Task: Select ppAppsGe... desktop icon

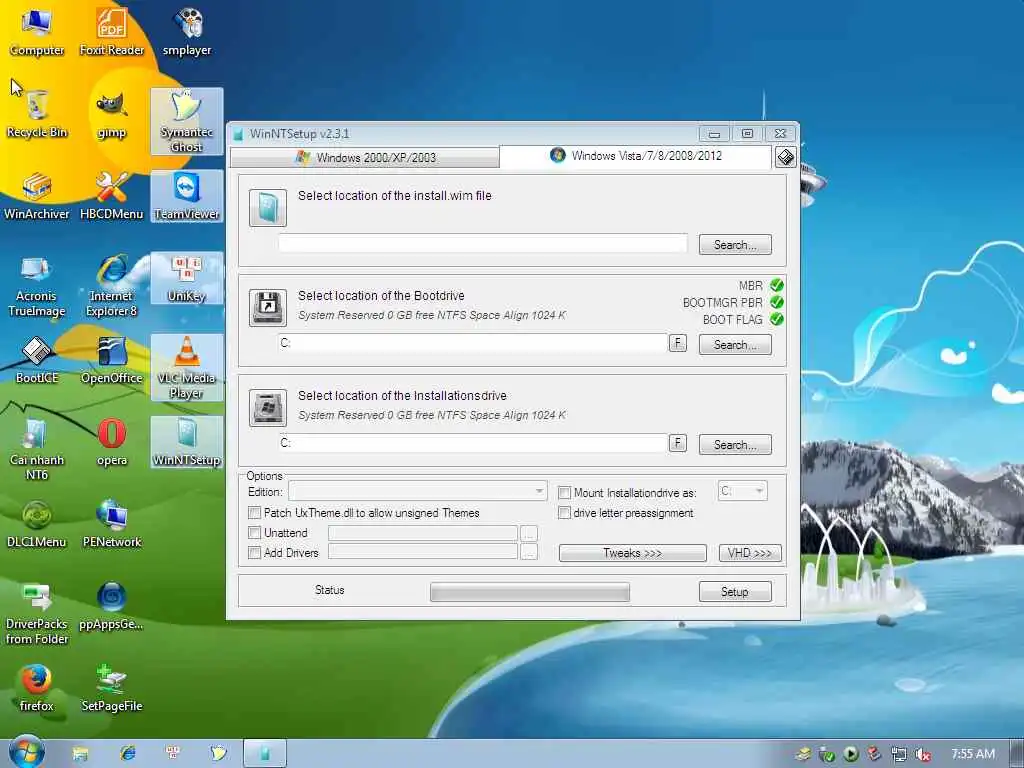Action: pos(112,607)
